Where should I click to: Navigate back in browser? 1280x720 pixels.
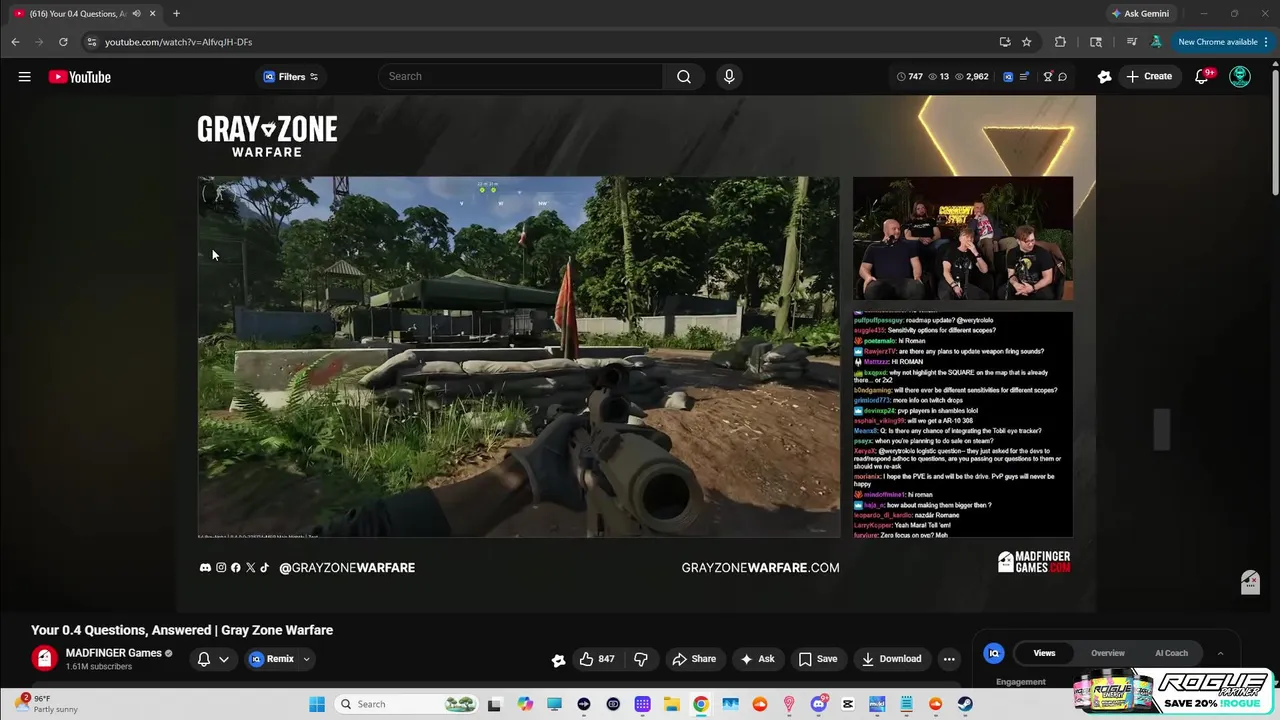pos(15,42)
